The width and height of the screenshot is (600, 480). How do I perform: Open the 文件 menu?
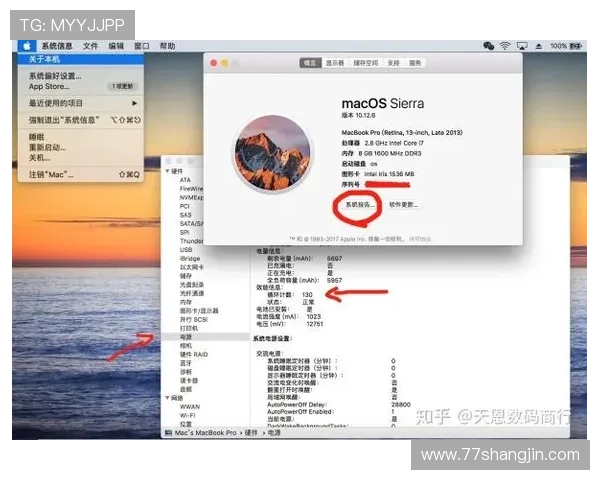pyautogui.click(x=90, y=46)
